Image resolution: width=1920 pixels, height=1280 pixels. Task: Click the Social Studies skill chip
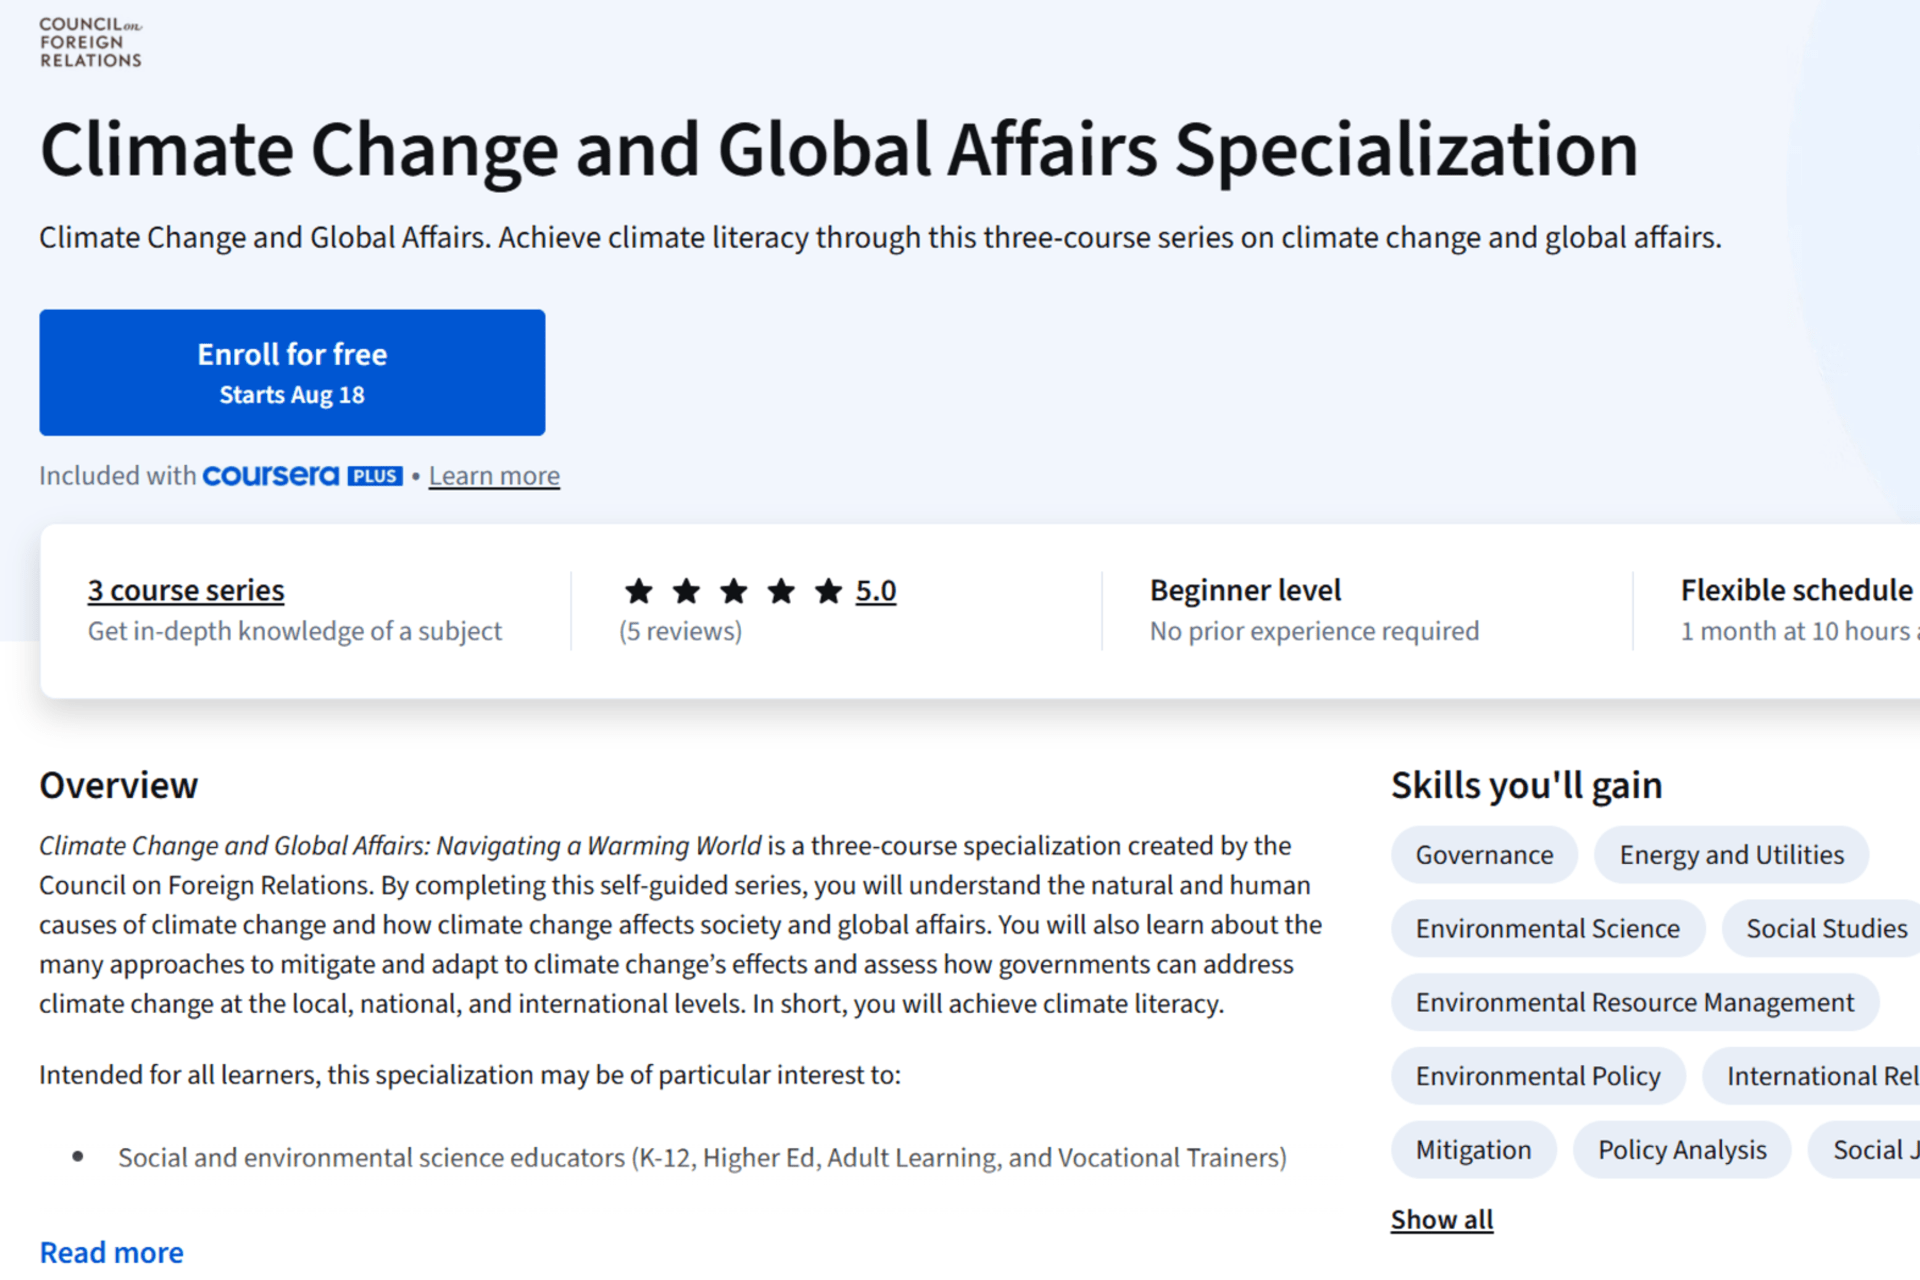tap(1826, 929)
